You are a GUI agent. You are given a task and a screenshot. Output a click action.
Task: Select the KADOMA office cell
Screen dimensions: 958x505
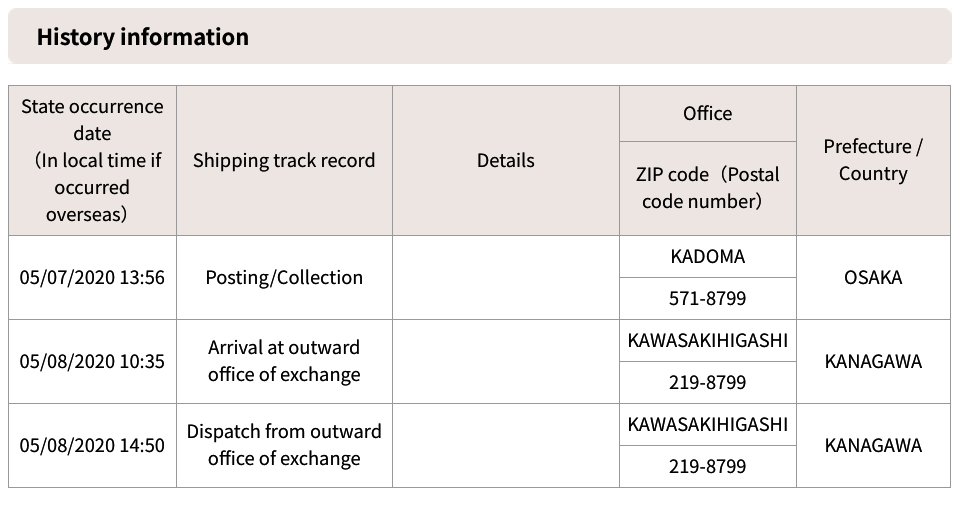point(708,256)
